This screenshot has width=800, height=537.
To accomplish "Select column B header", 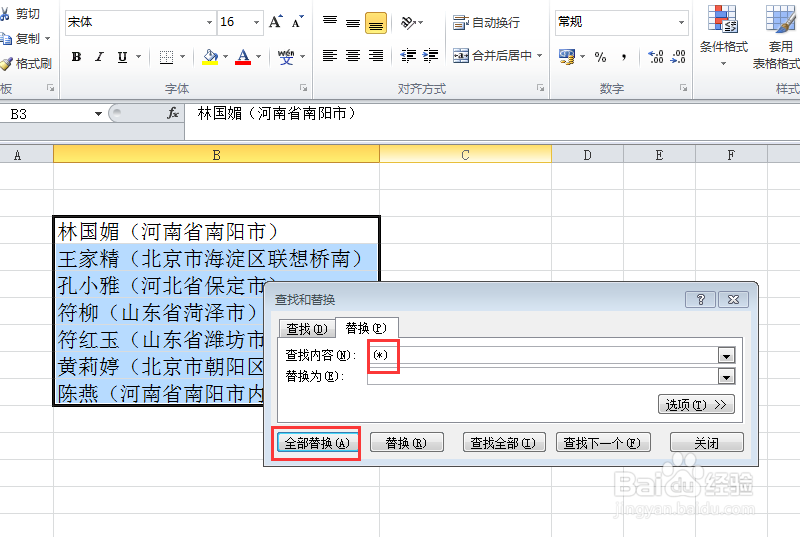I will click(x=216, y=155).
